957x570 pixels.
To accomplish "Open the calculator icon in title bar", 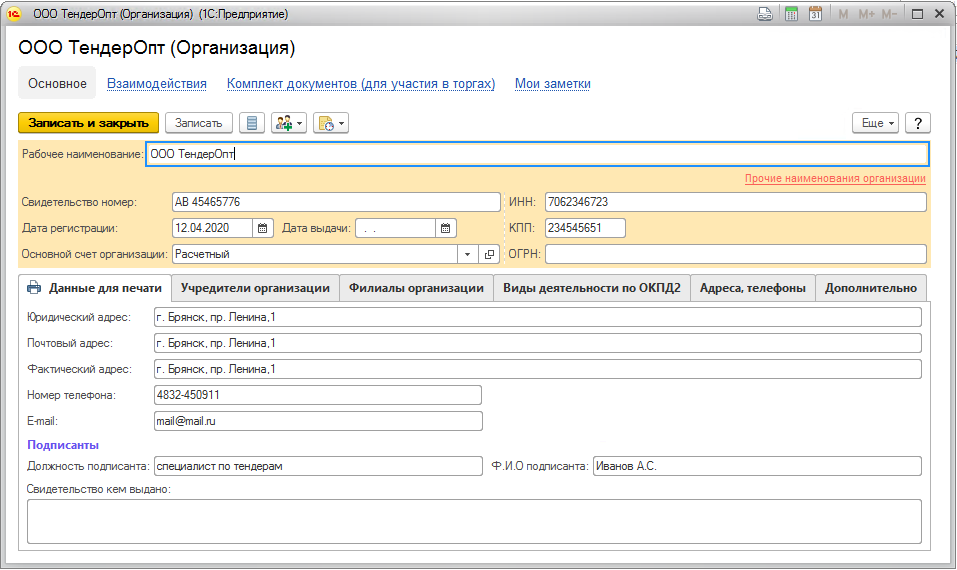I will 791,13.
